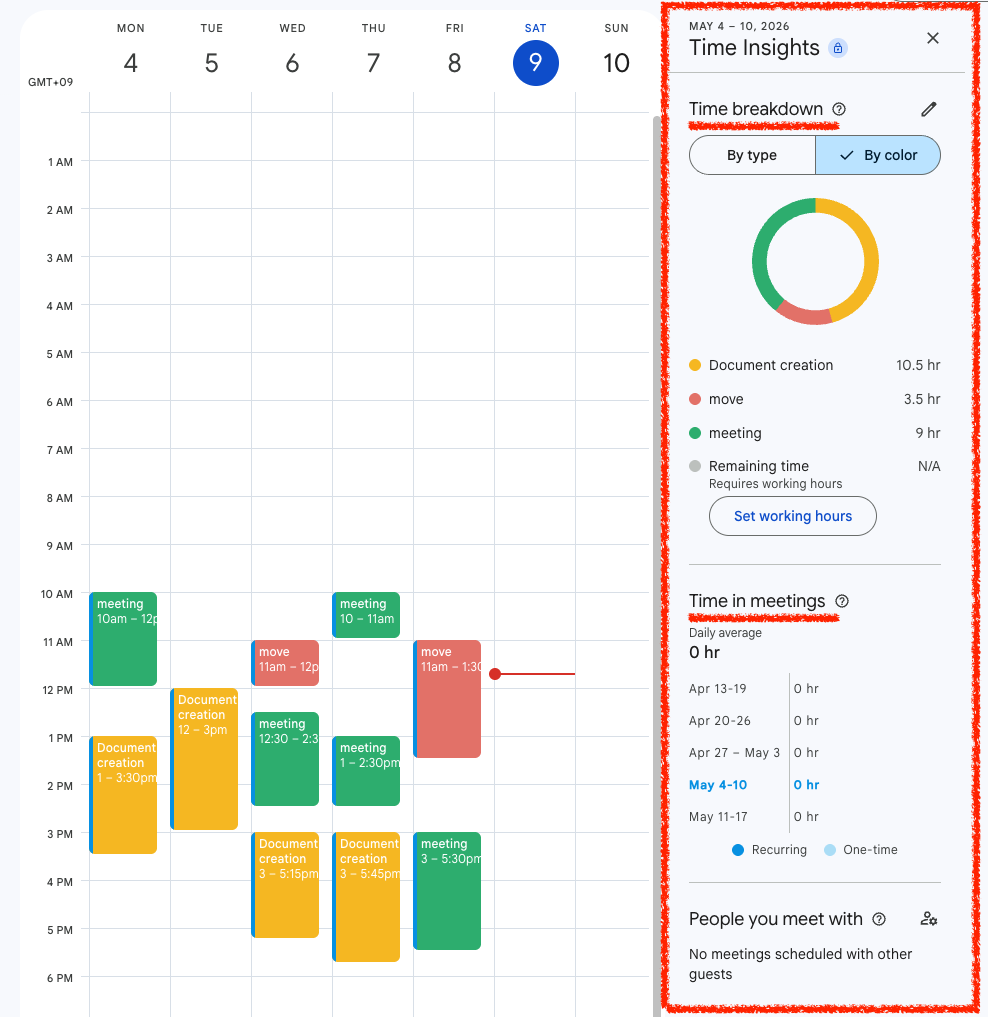This screenshot has height=1017, width=988.
Task: Open Wednesday meeting 12:30 event
Action: (x=285, y=759)
